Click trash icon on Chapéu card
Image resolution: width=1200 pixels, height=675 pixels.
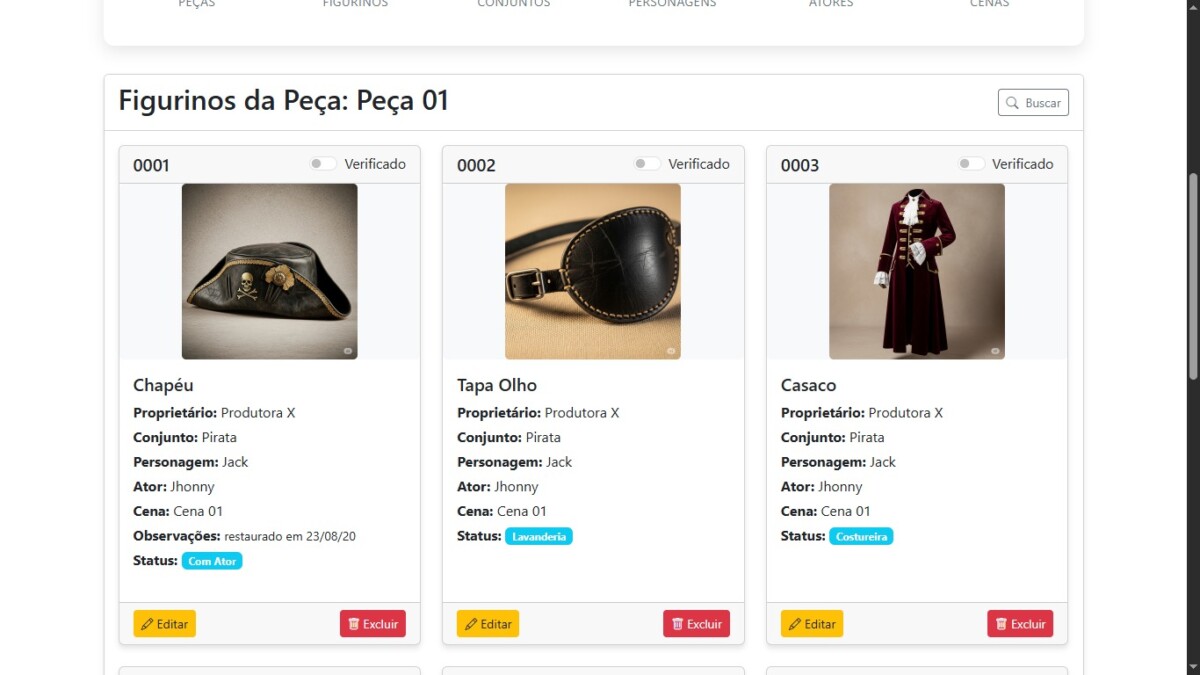(353, 624)
